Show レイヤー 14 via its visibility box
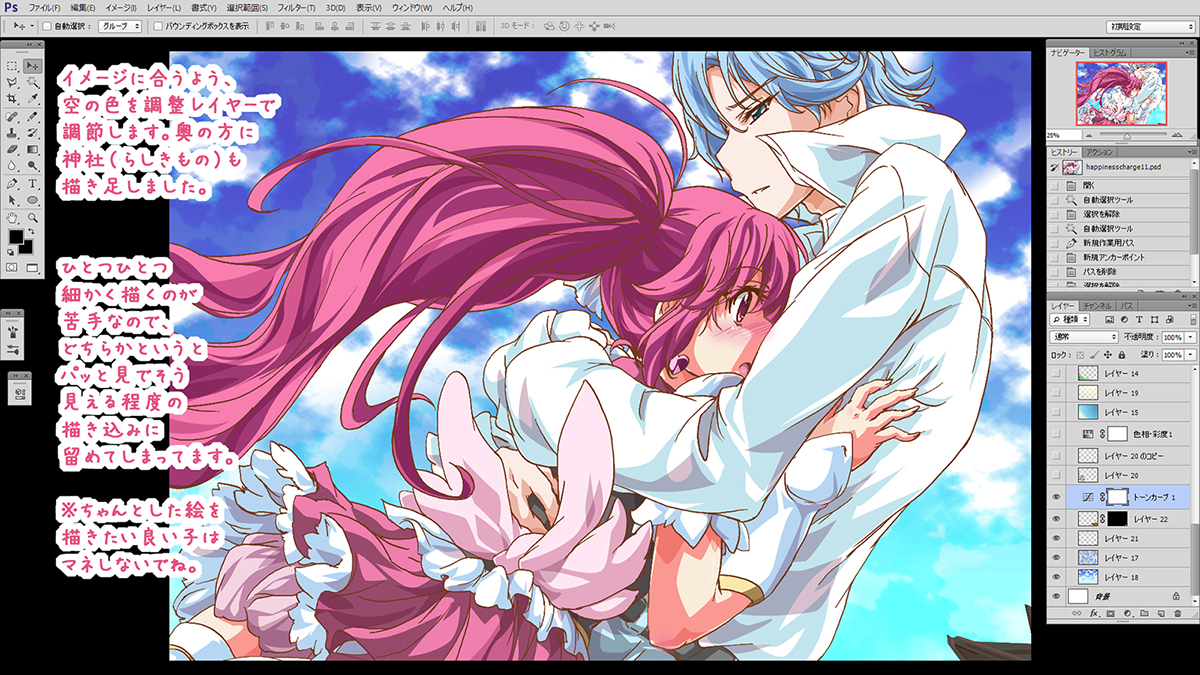 pos(1056,373)
